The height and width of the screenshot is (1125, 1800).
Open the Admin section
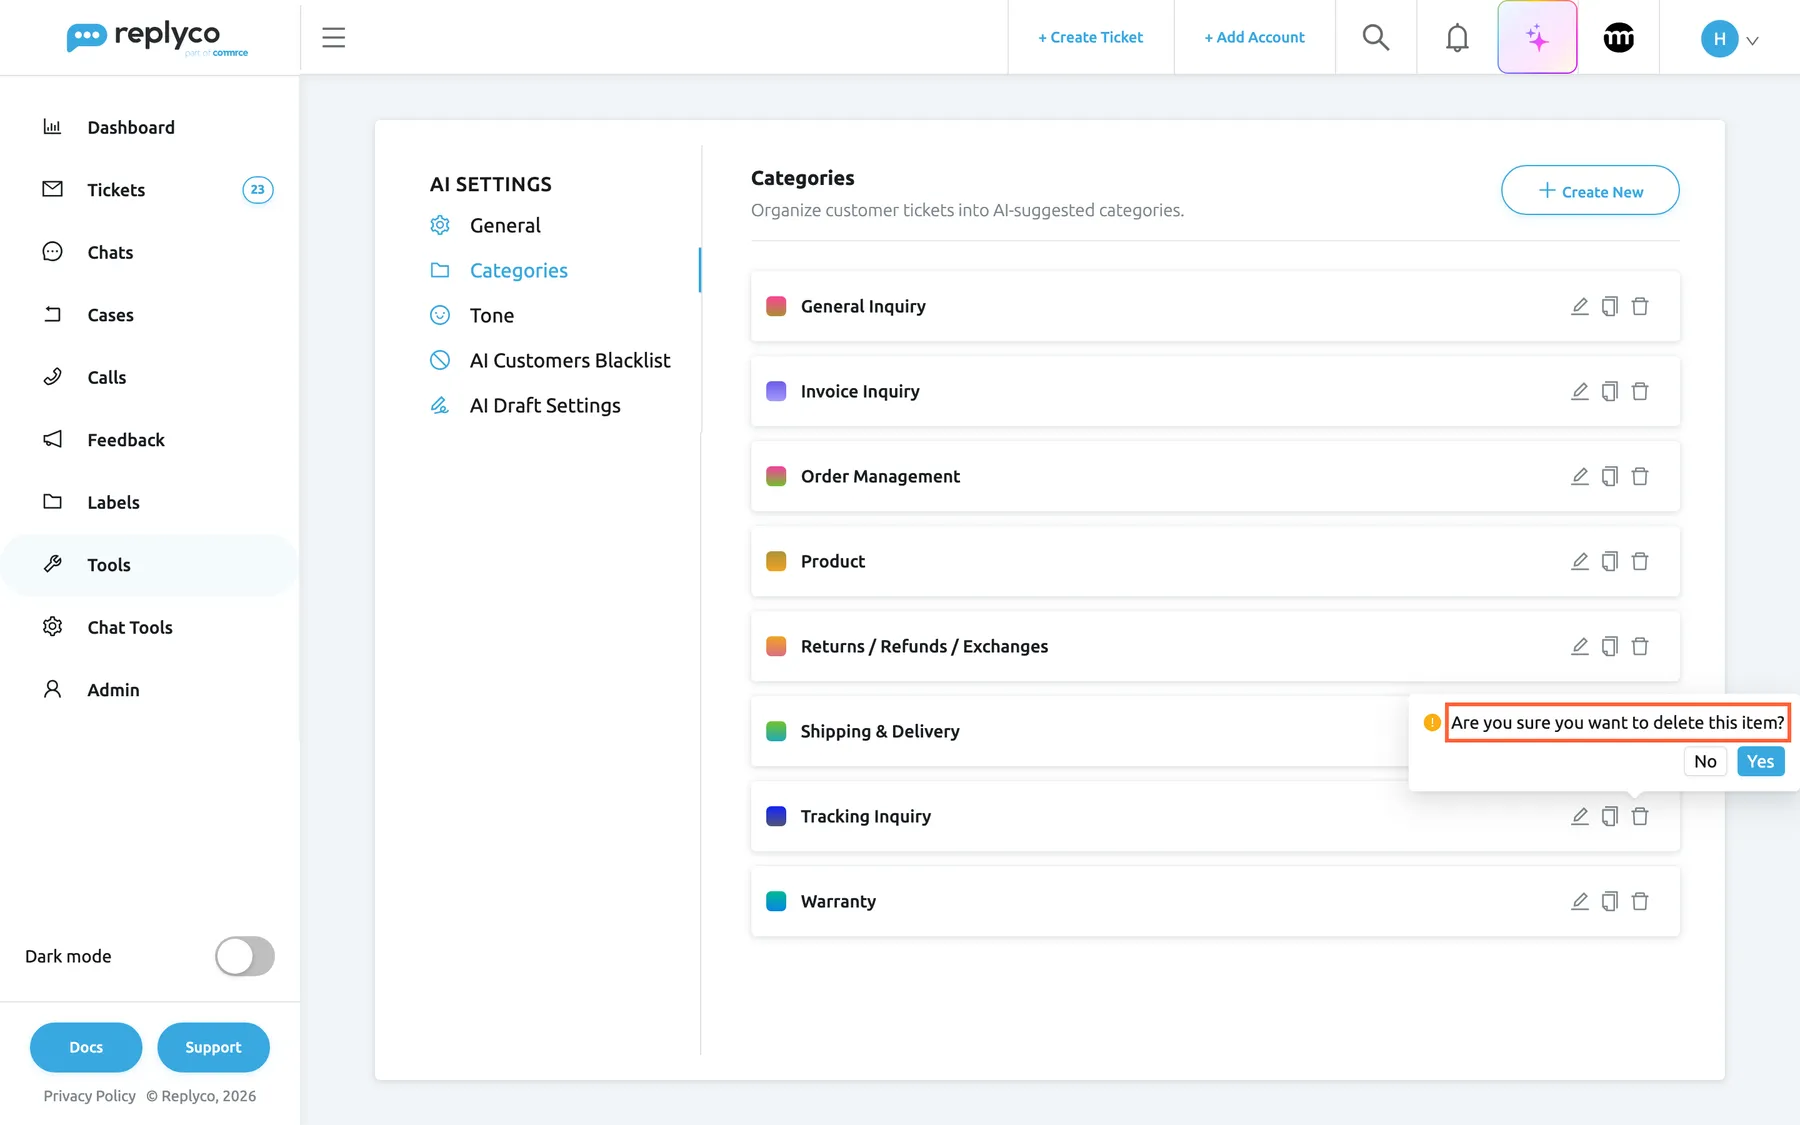(x=150, y=690)
